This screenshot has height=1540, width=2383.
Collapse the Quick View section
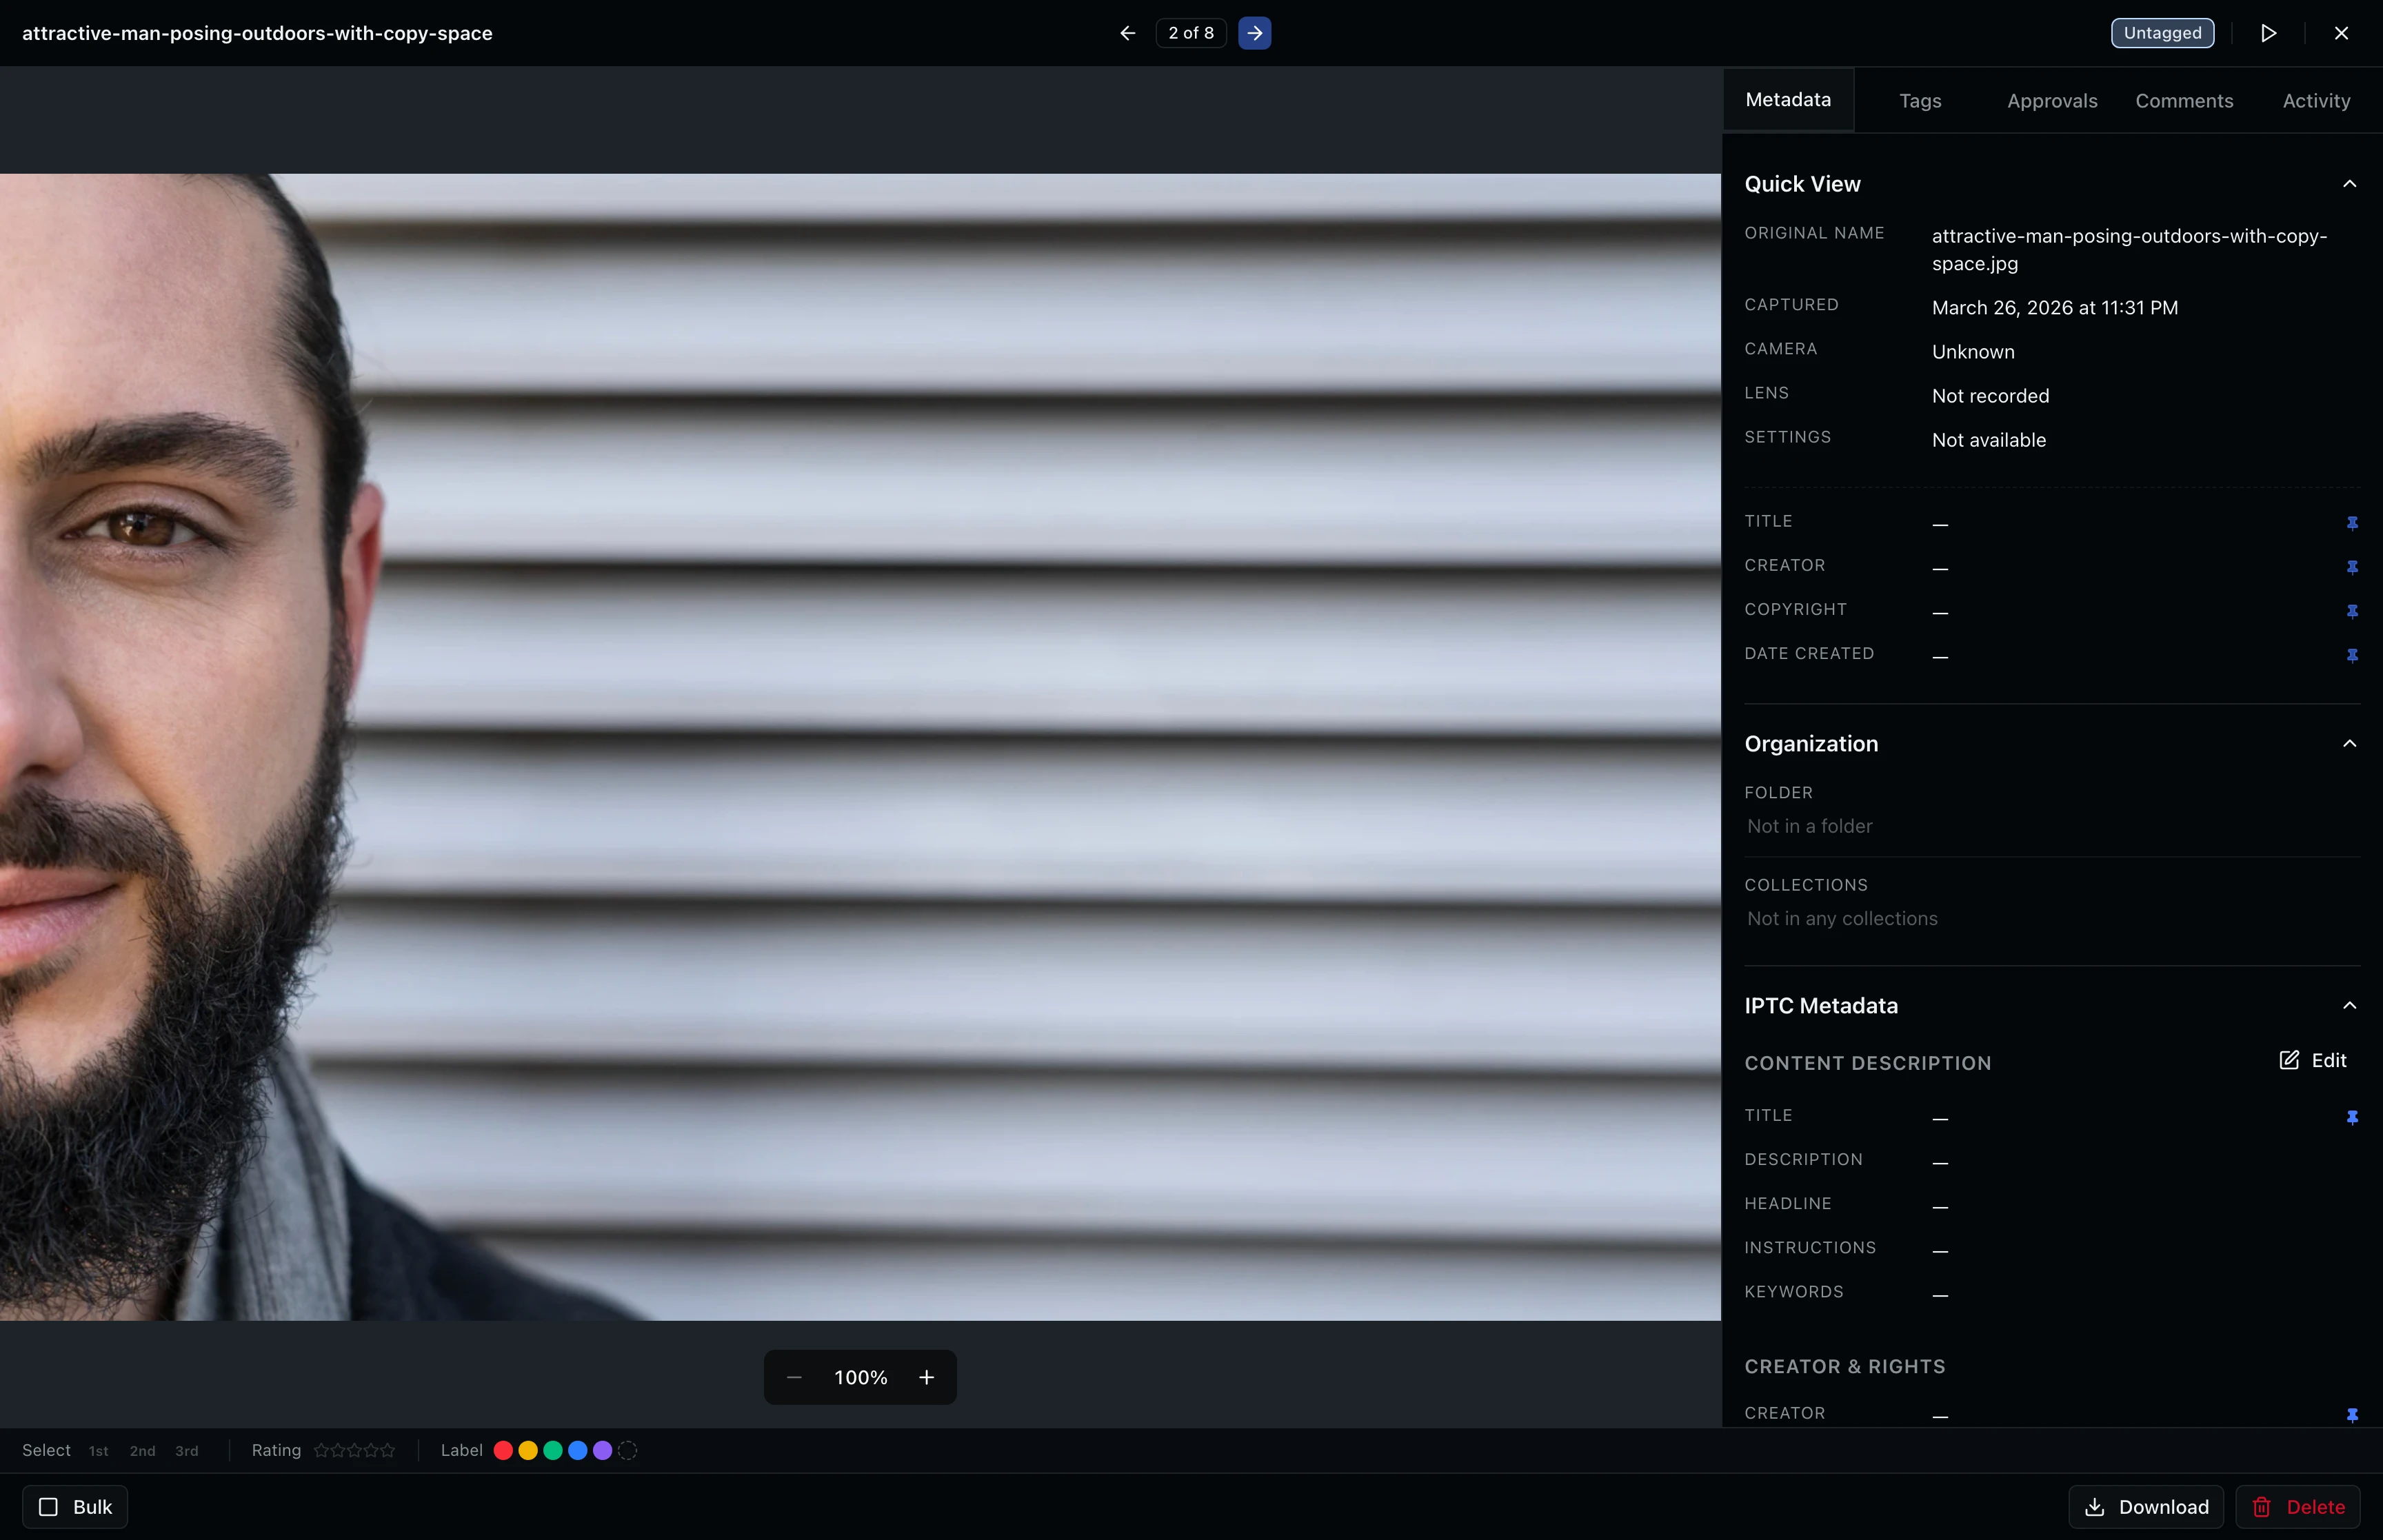click(x=2349, y=183)
